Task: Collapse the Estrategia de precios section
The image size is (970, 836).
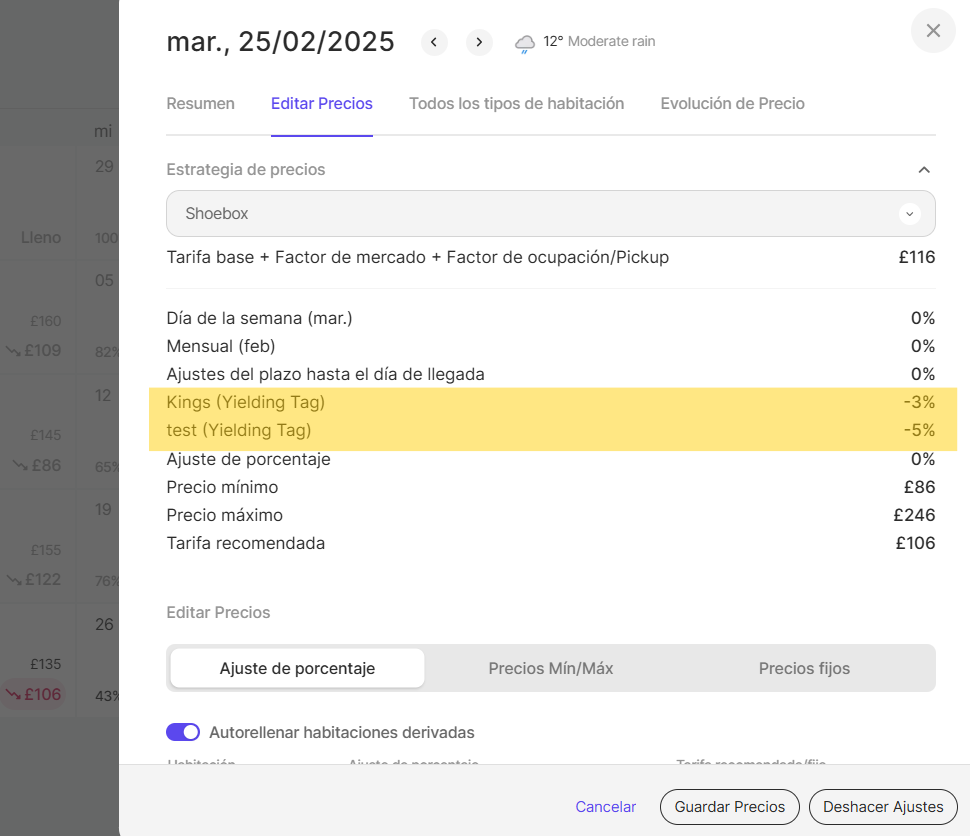Action: (924, 170)
